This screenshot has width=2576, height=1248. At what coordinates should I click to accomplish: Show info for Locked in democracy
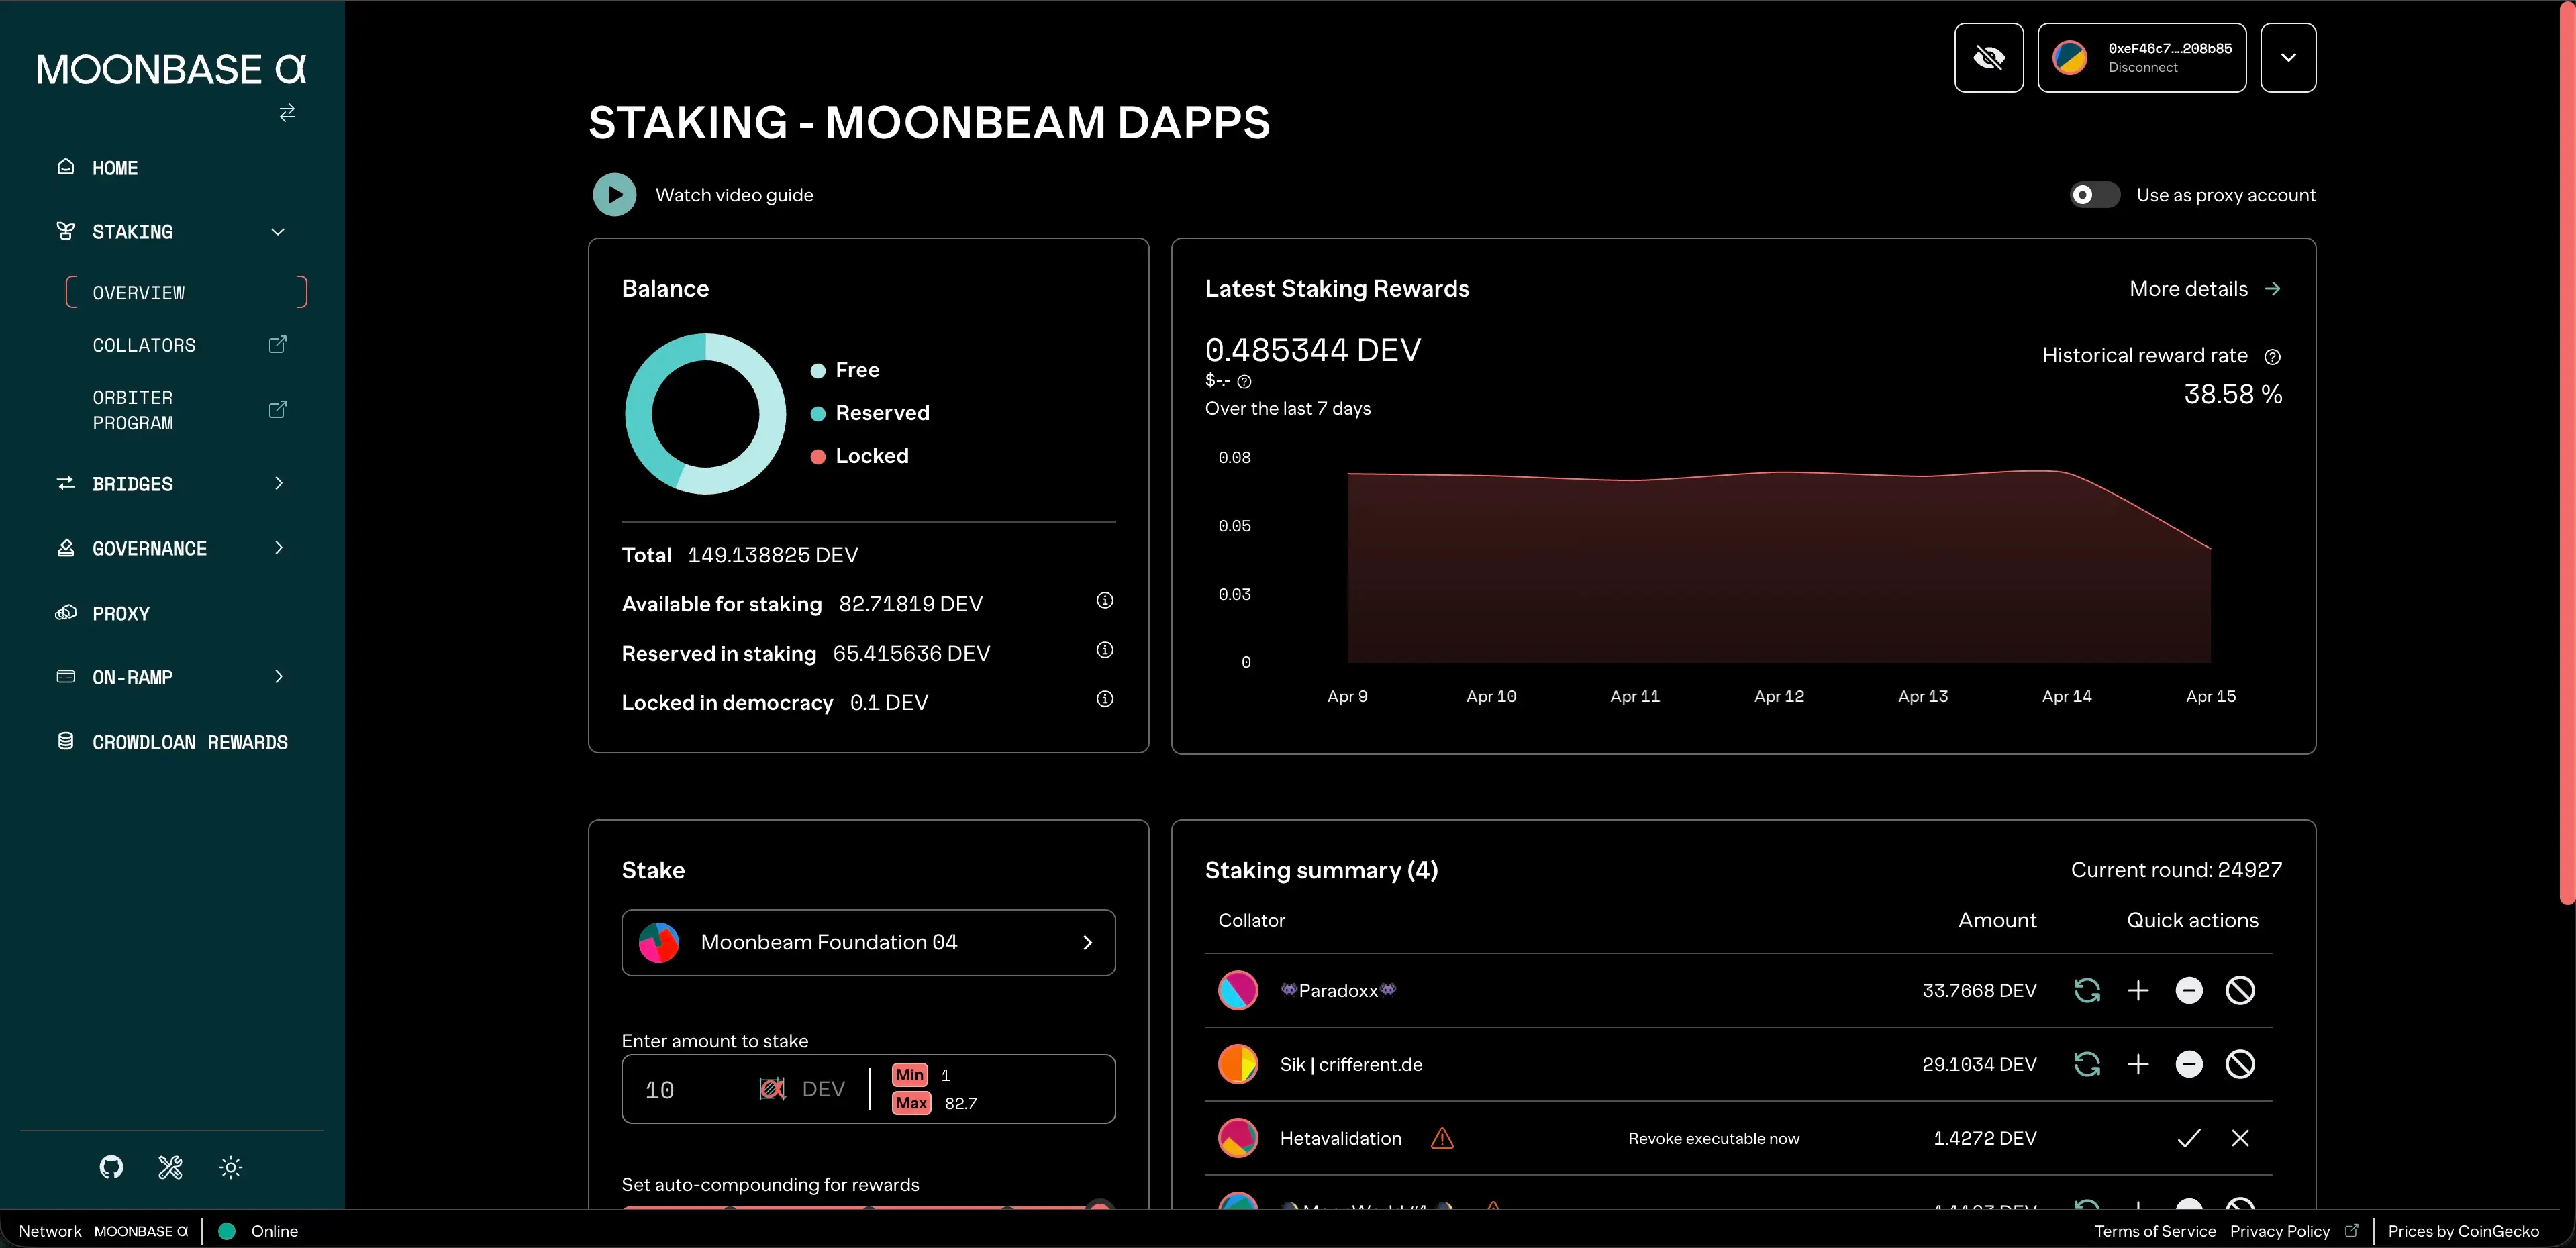(x=1104, y=699)
